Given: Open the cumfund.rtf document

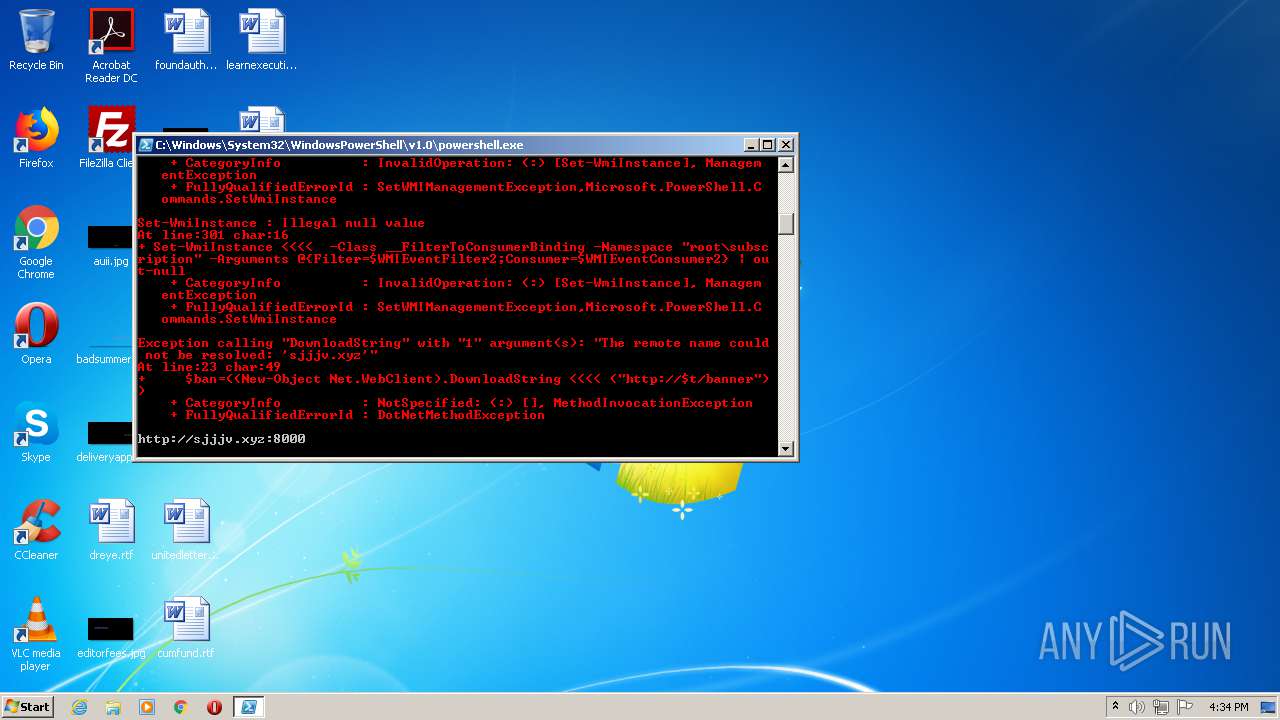Looking at the screenshot, I should pos(186,628).
